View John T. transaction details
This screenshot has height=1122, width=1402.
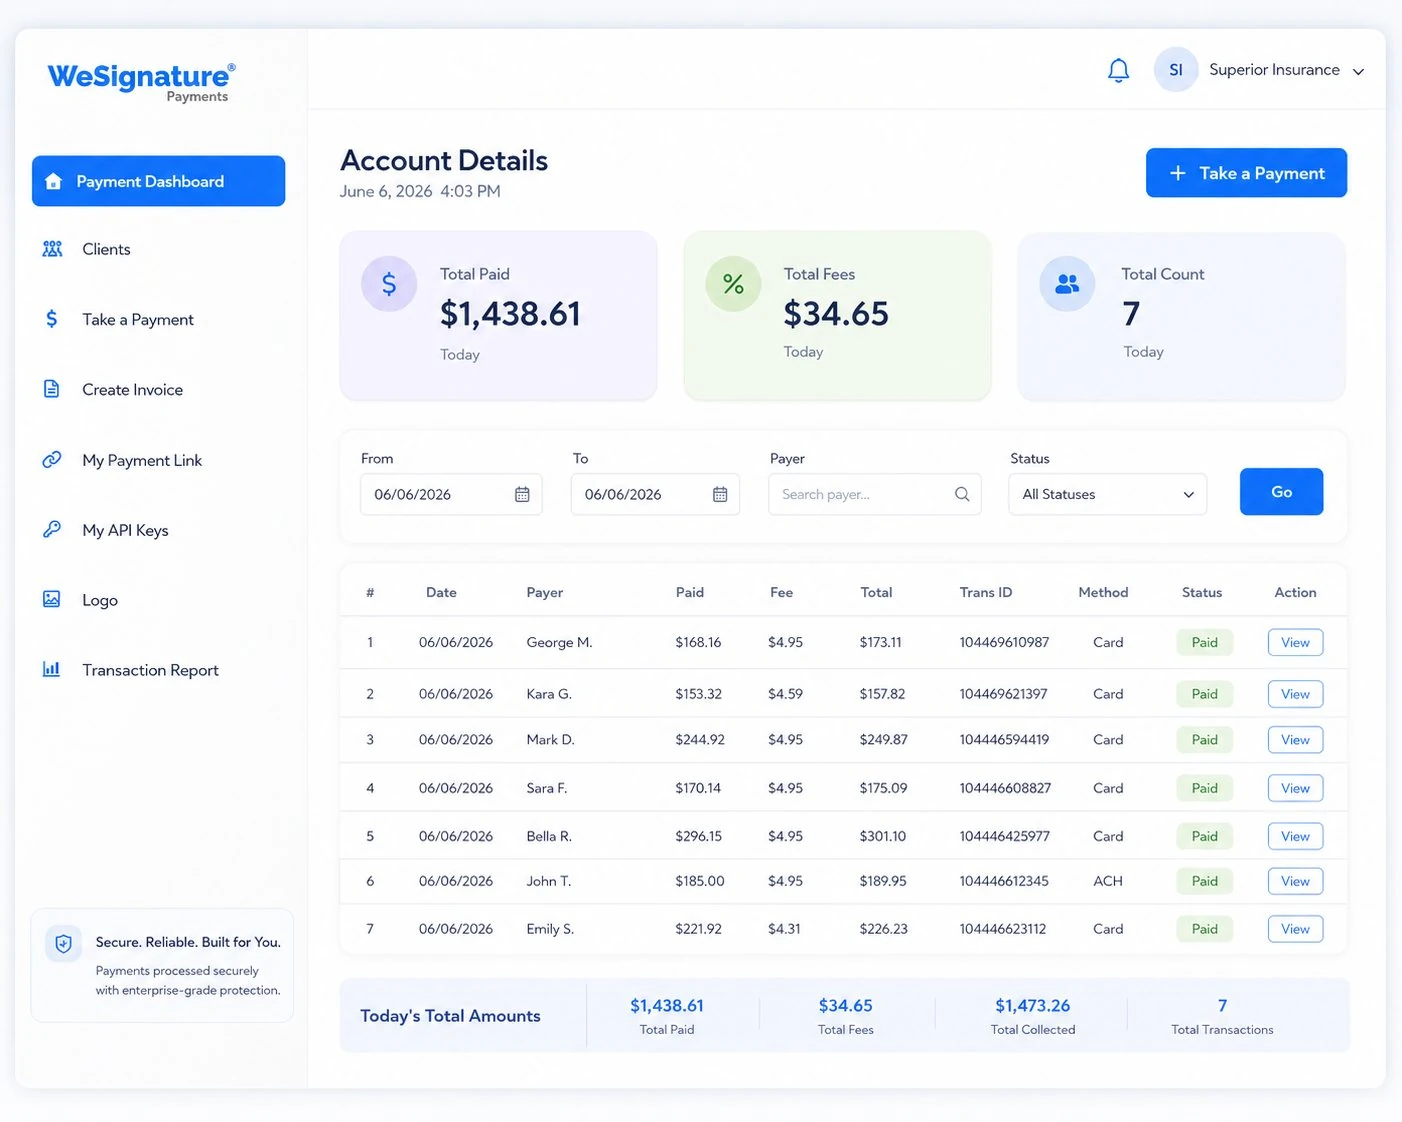1295,881
